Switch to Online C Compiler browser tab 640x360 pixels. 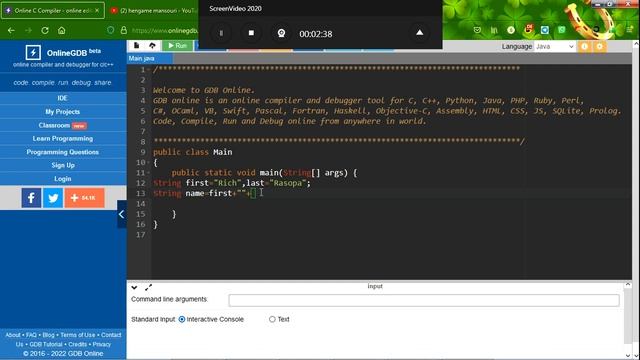(x=53, y=10)
